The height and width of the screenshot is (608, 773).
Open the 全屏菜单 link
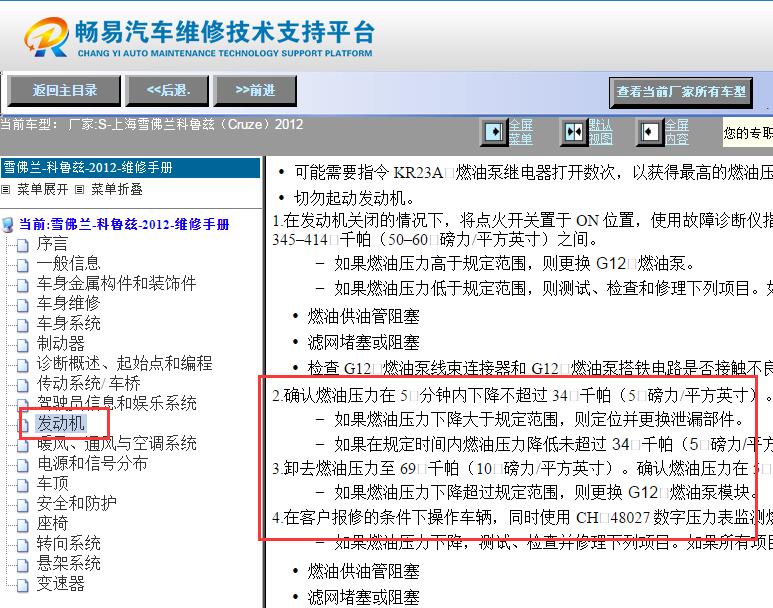click(x=521, y=132)
